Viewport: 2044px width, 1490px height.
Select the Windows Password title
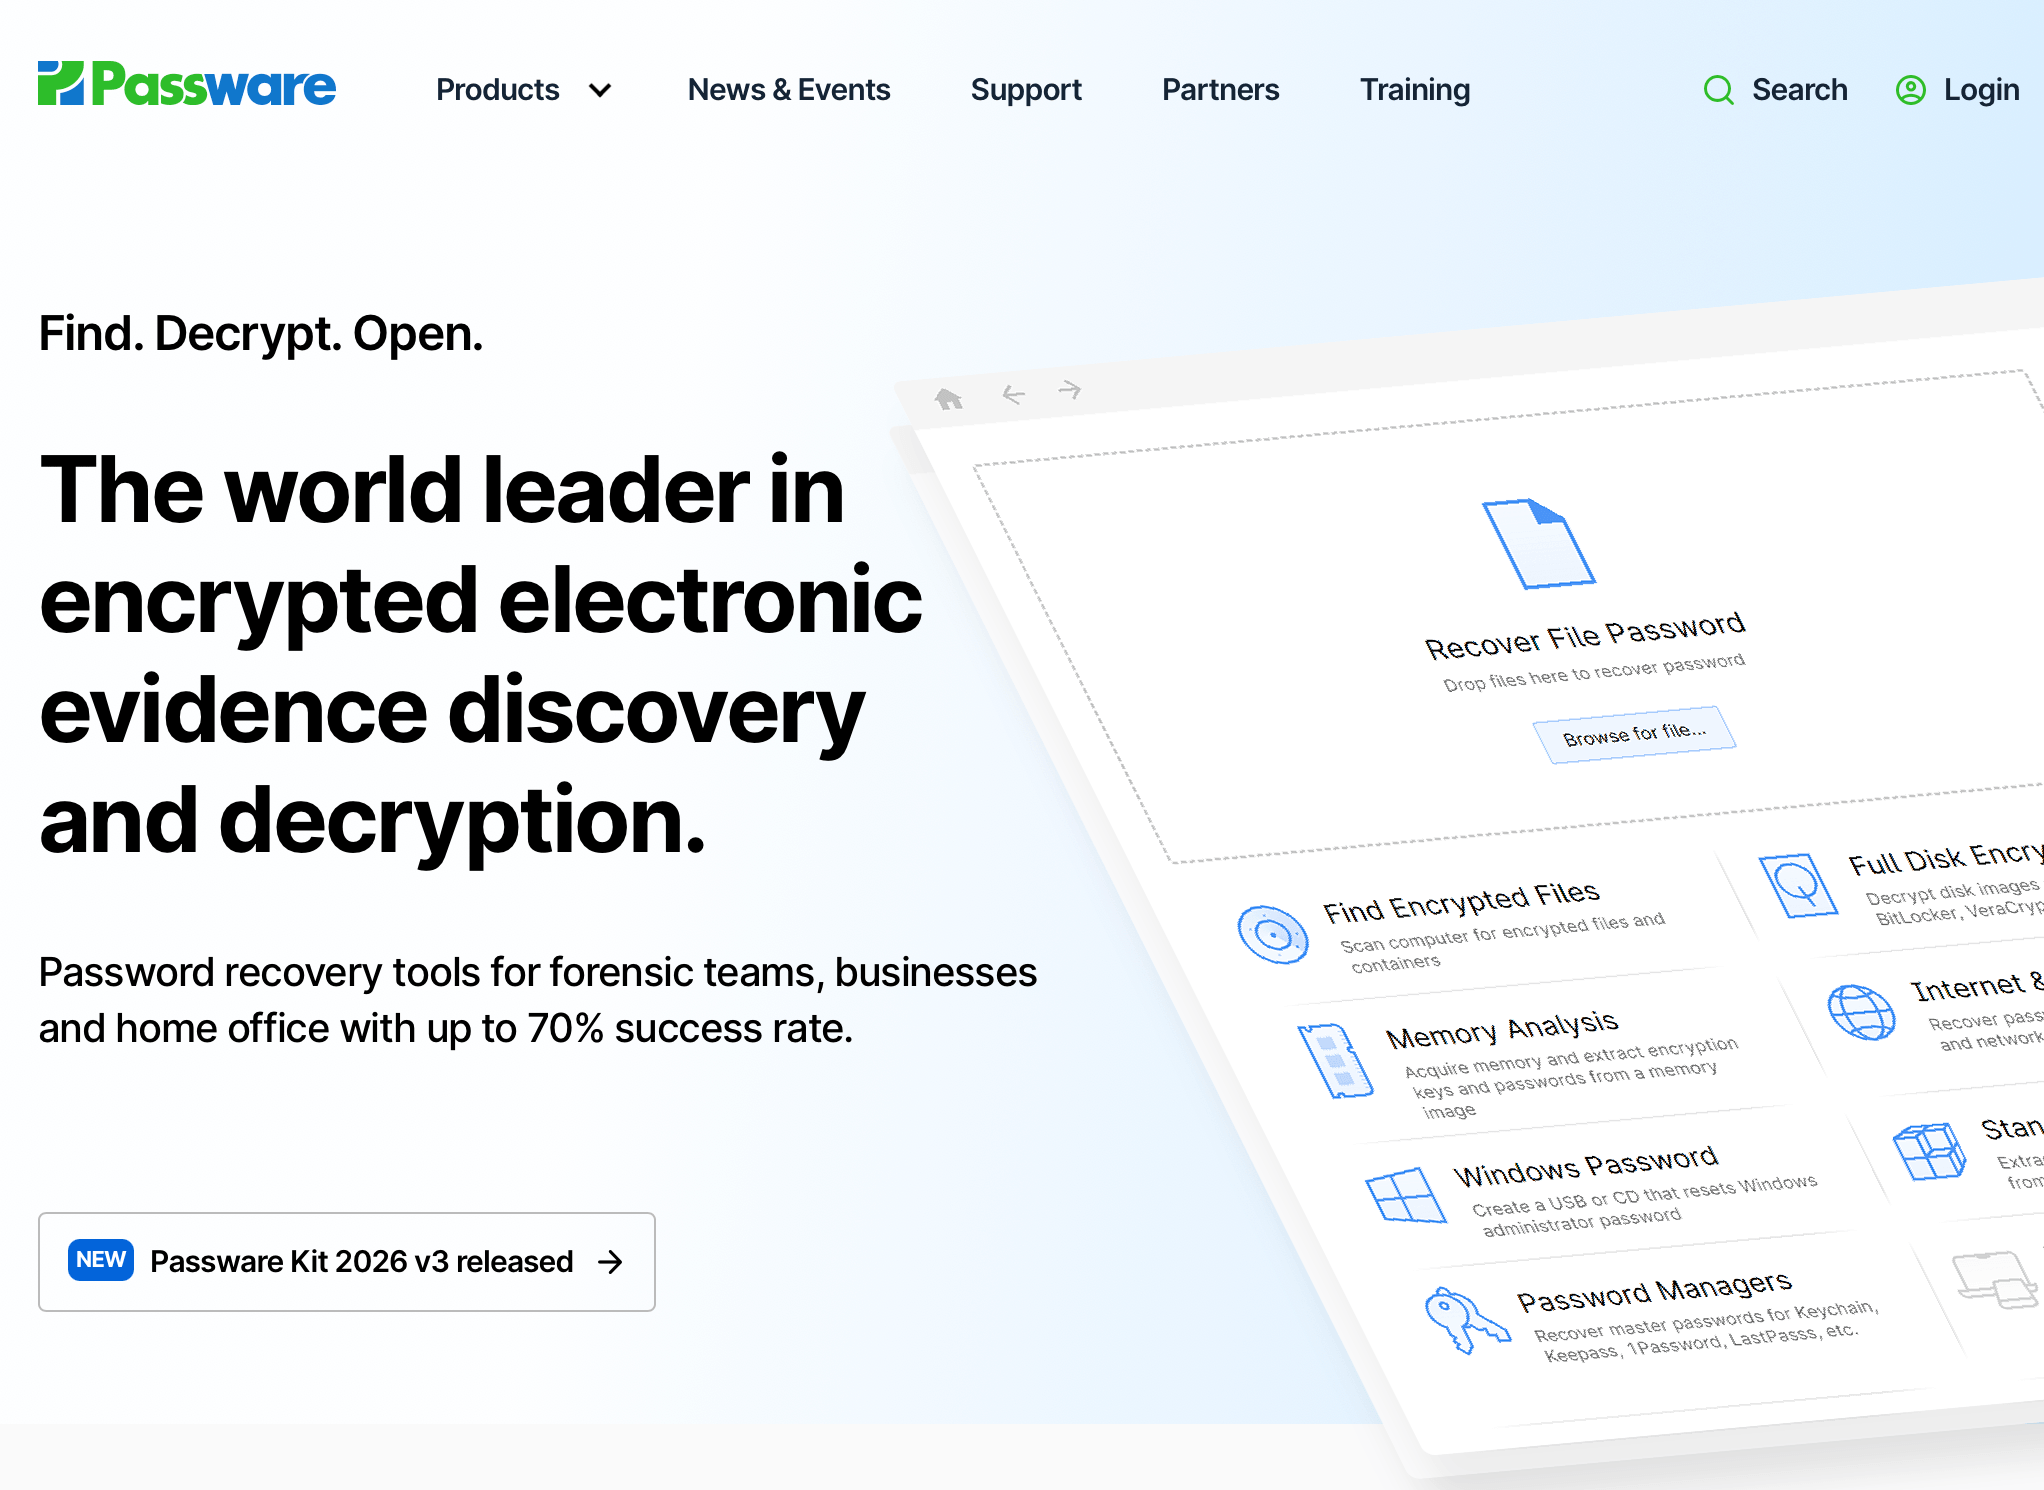point(1586,1166)
